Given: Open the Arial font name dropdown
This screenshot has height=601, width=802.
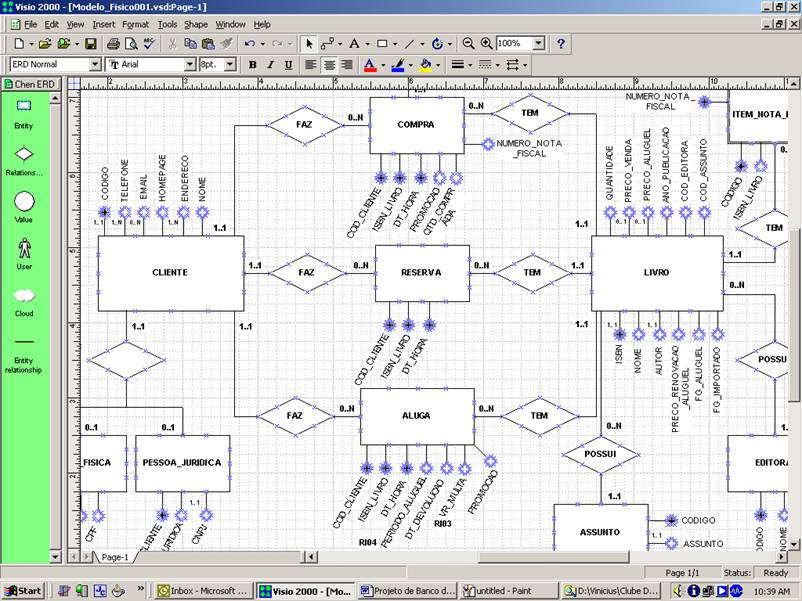Looking at the screenshot, I should (189, 65).
